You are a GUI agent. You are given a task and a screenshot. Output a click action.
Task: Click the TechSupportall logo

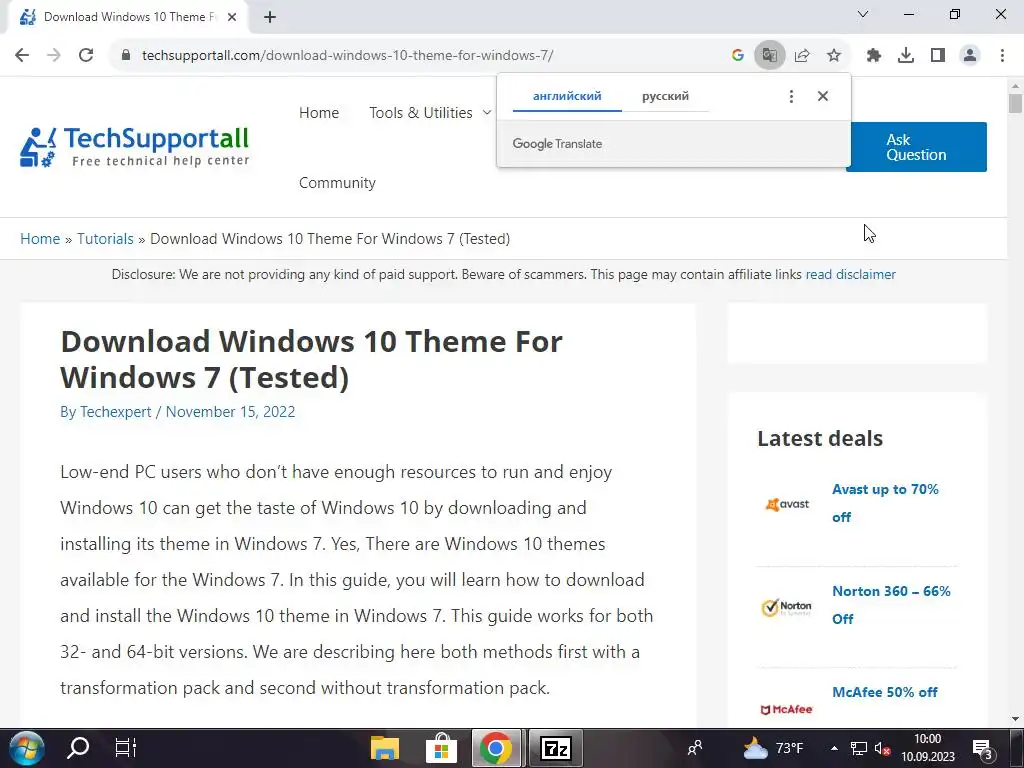tap(135, 147)
